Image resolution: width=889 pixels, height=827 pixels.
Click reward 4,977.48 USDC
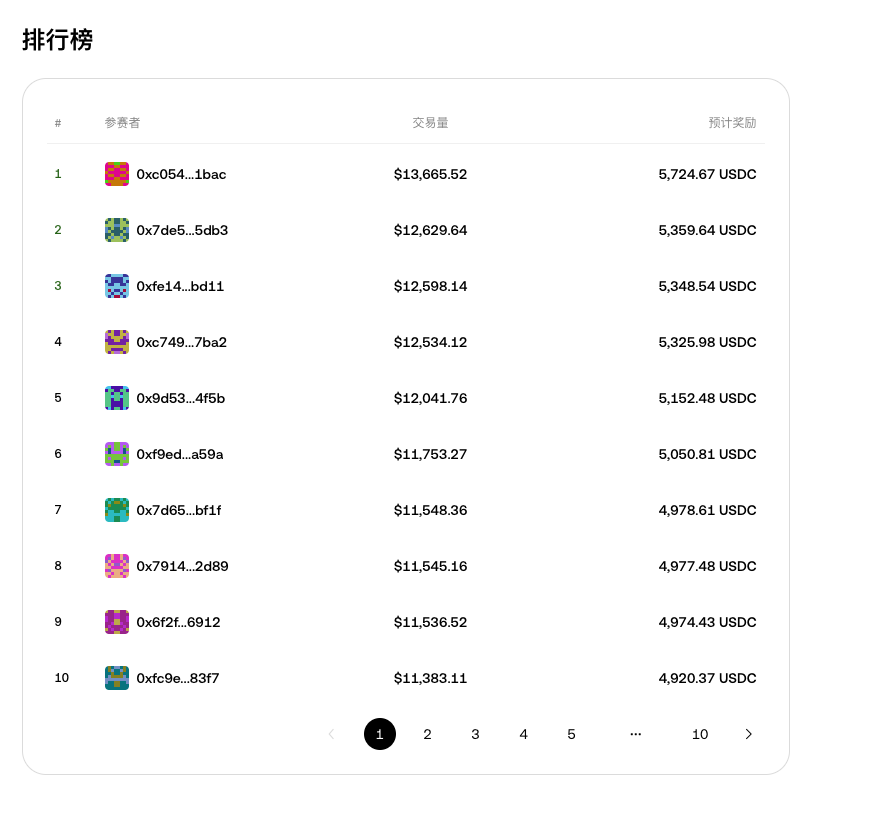[707, 566]
